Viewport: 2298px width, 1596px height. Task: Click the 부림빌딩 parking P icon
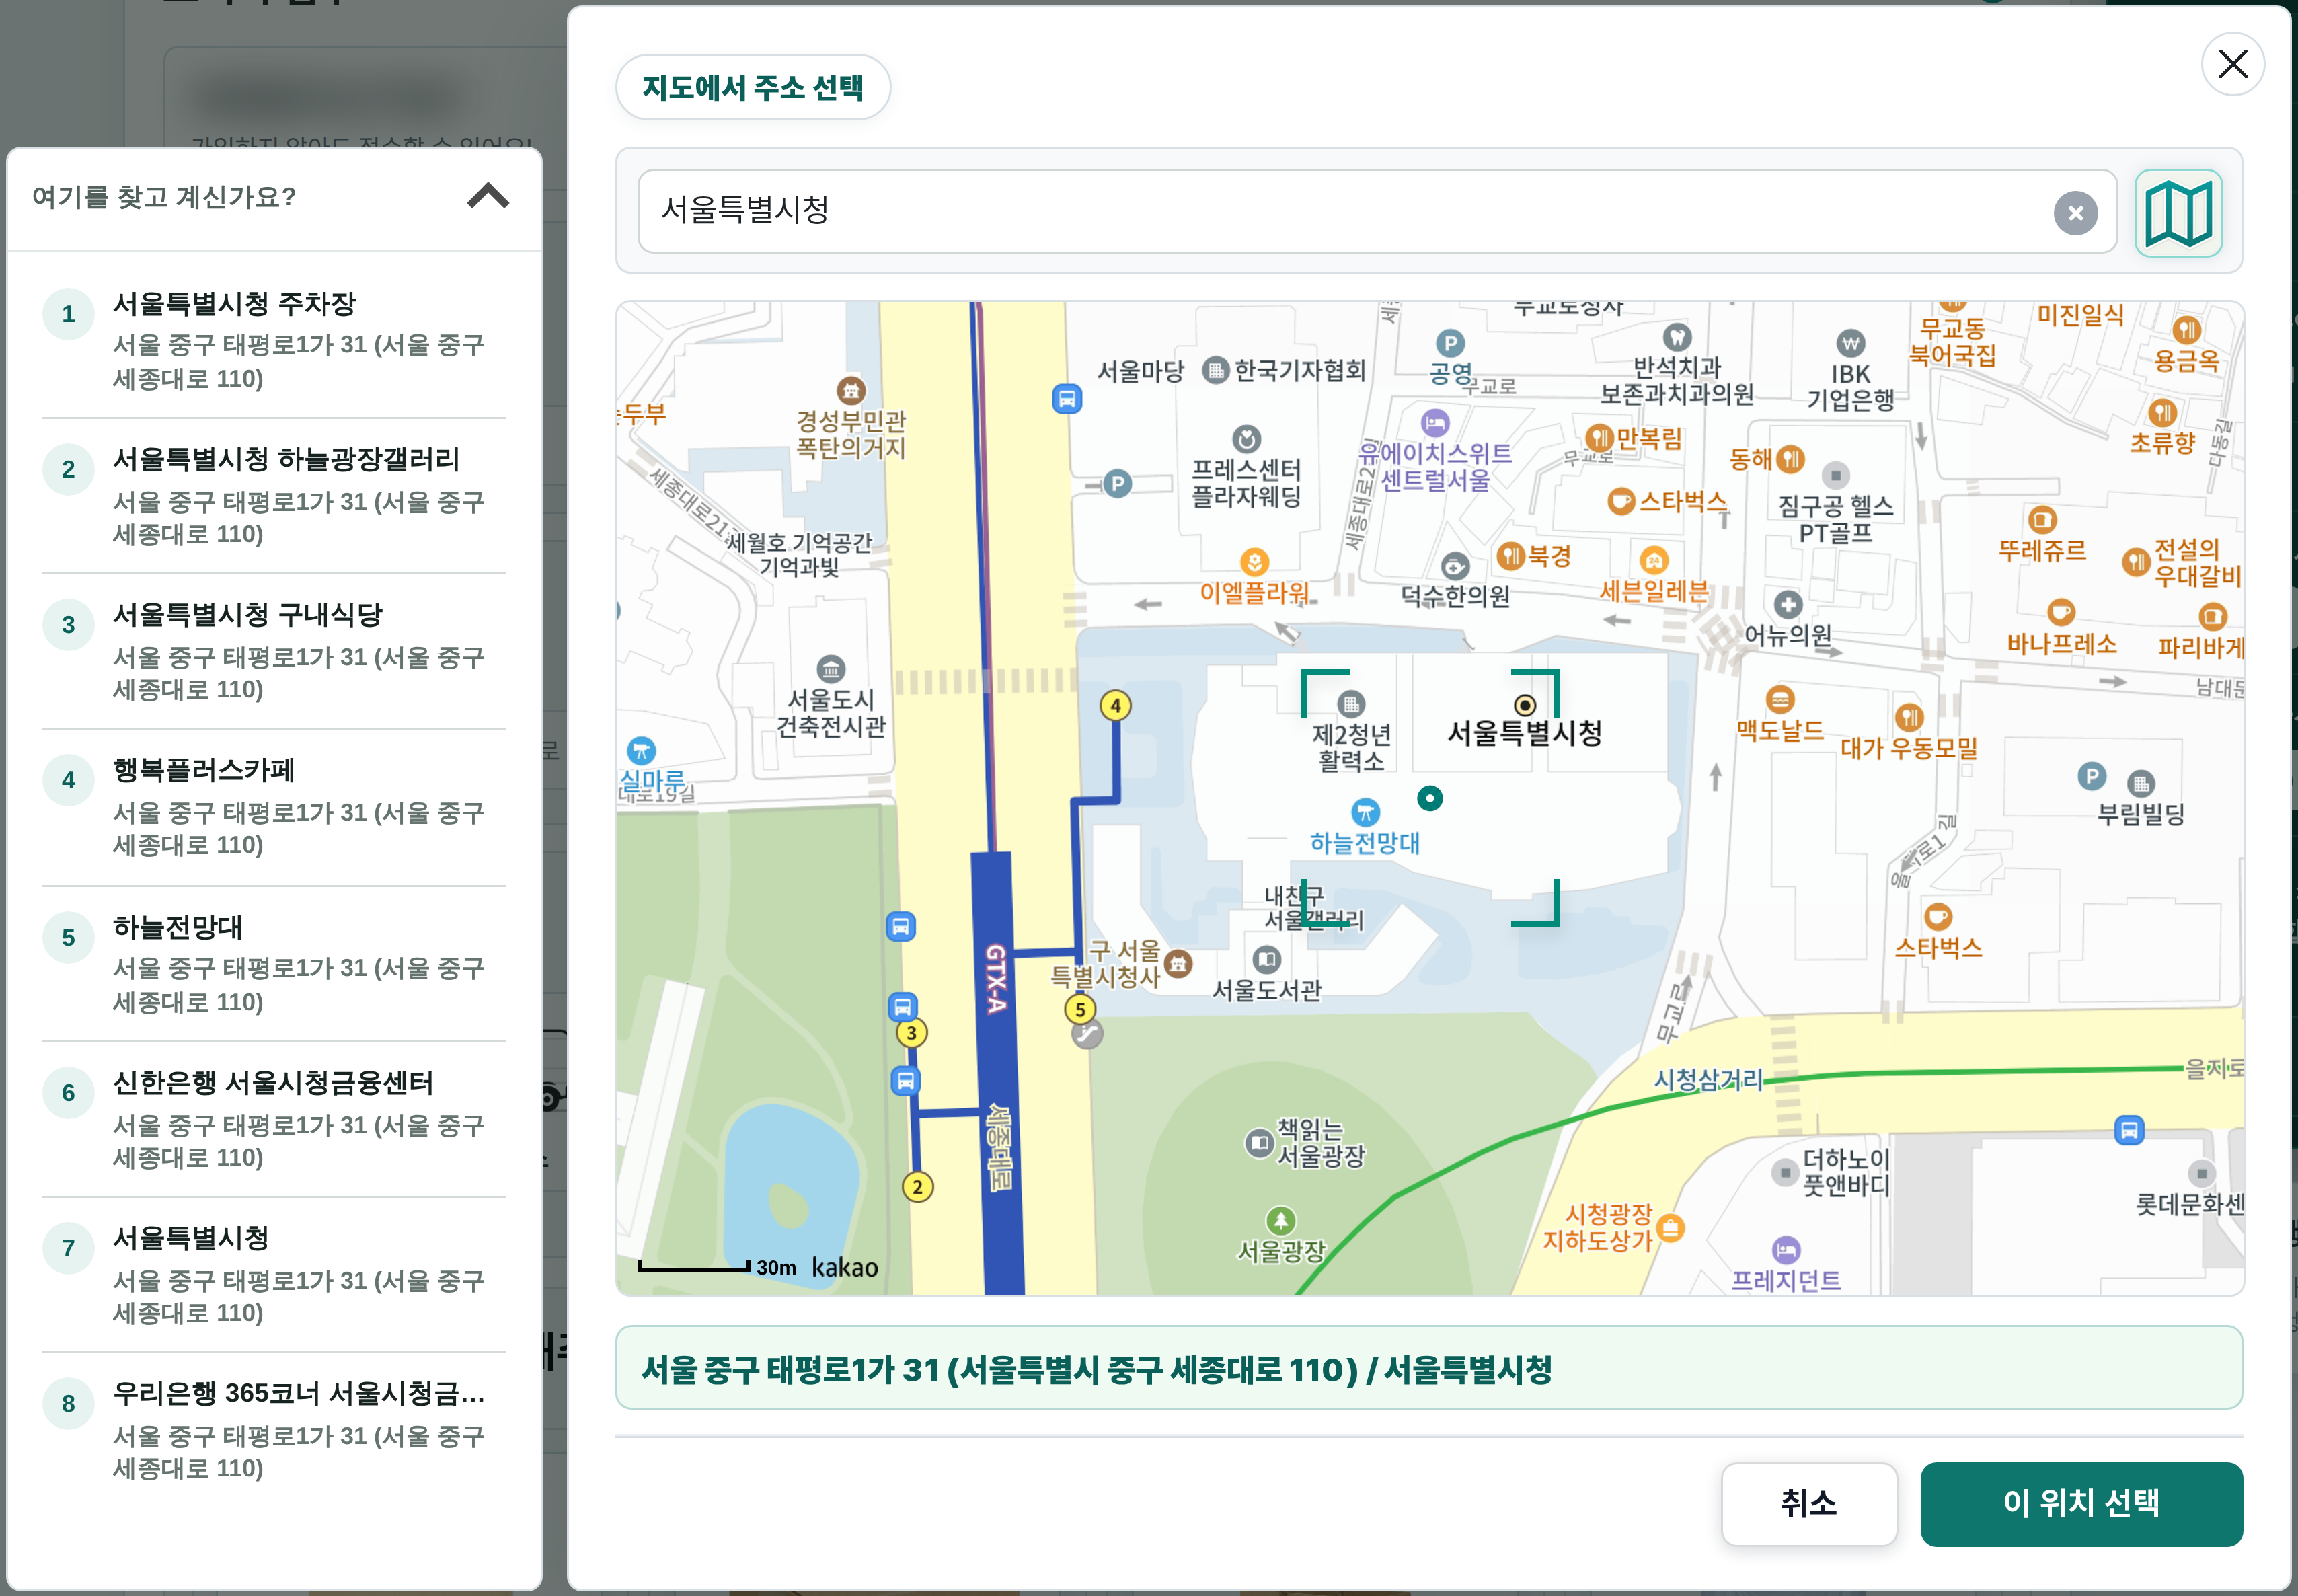2091,776
